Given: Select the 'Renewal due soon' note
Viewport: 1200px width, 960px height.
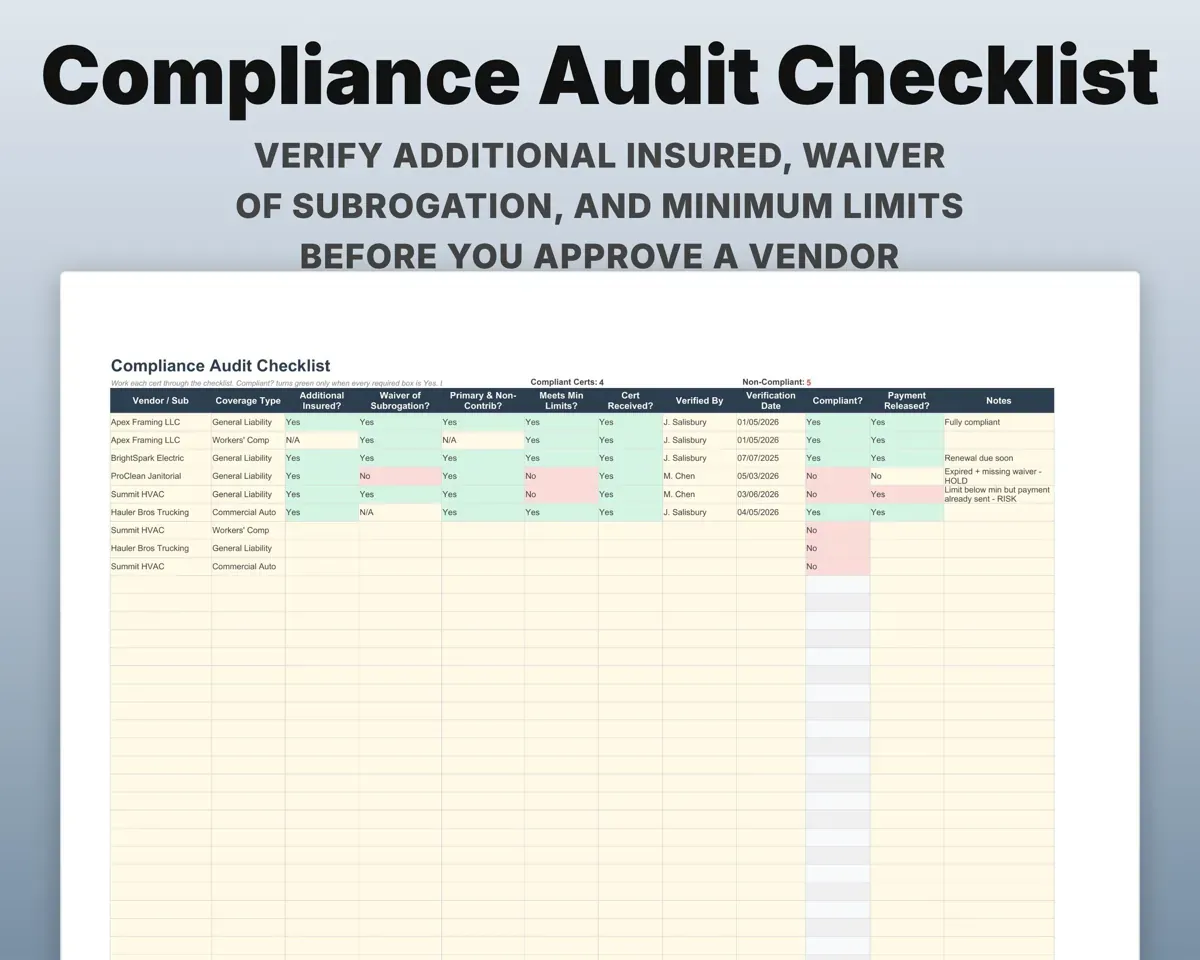Looking at the screenshot, I should (999, 458).
